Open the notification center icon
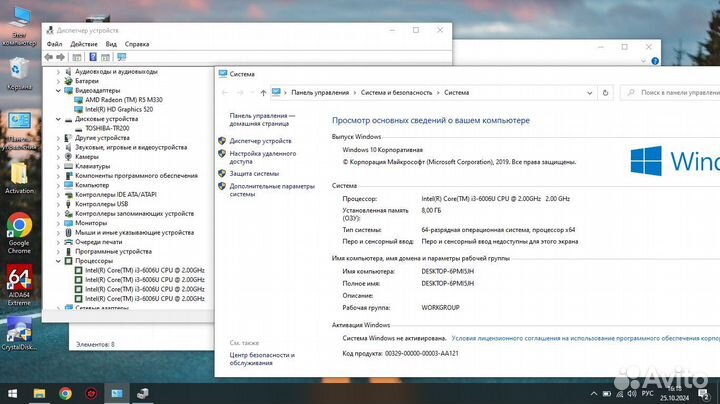The width and height of the screenshot is (720, 404). click(x=703, y=394)
